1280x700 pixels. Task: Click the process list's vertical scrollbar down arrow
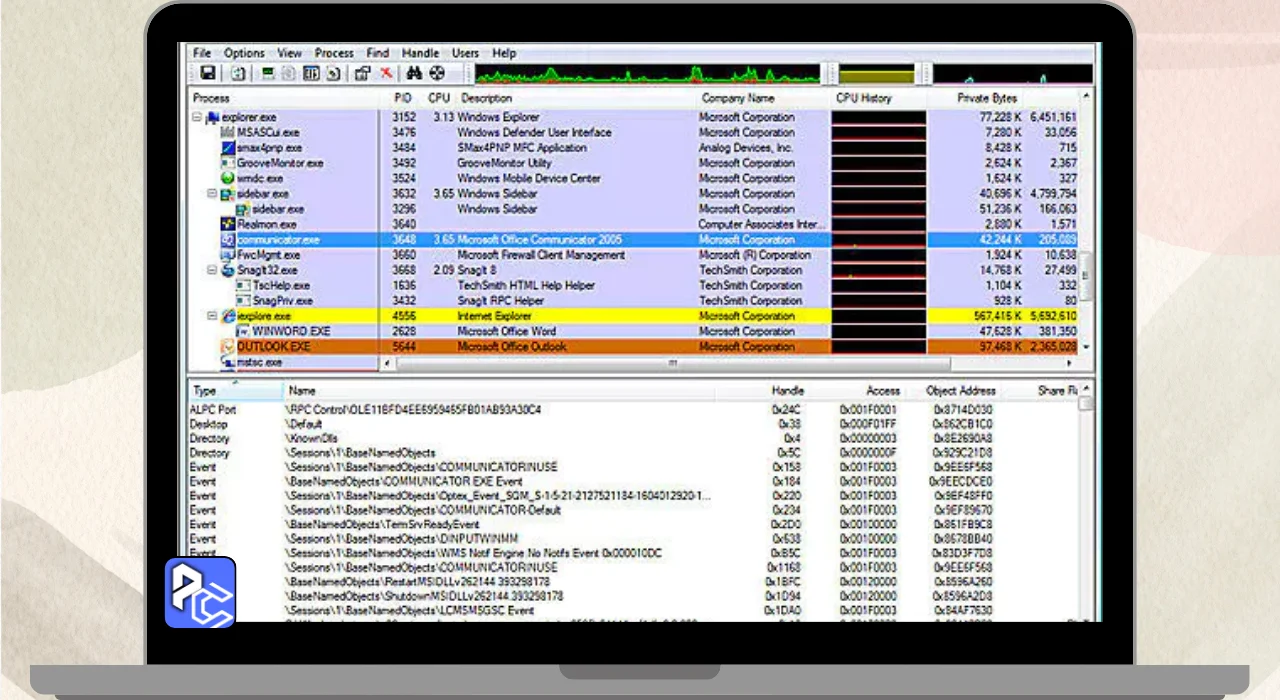point(1087,347)
